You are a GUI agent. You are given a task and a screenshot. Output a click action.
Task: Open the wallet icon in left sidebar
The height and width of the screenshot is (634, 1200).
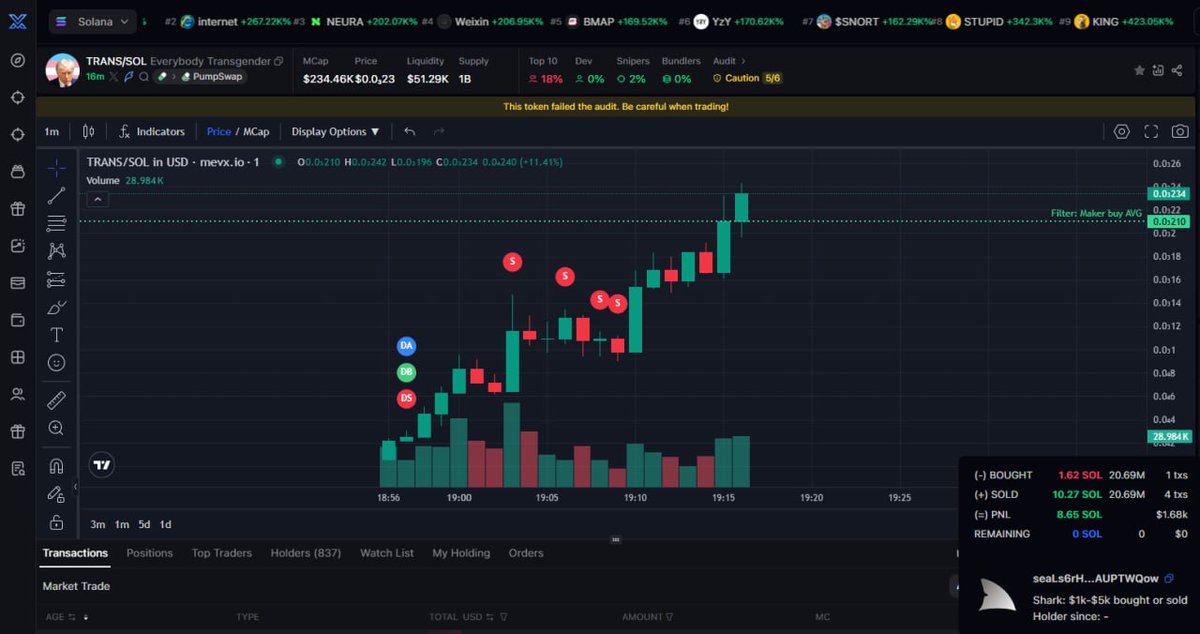(x=17, y=320)
